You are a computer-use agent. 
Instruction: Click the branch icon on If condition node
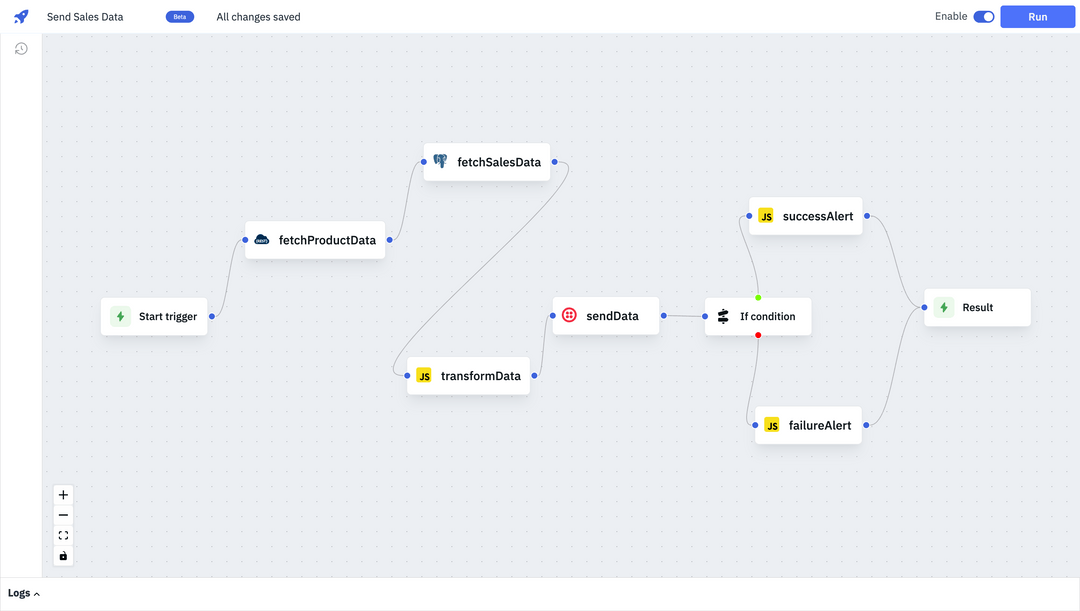click(x=722, y=316)
